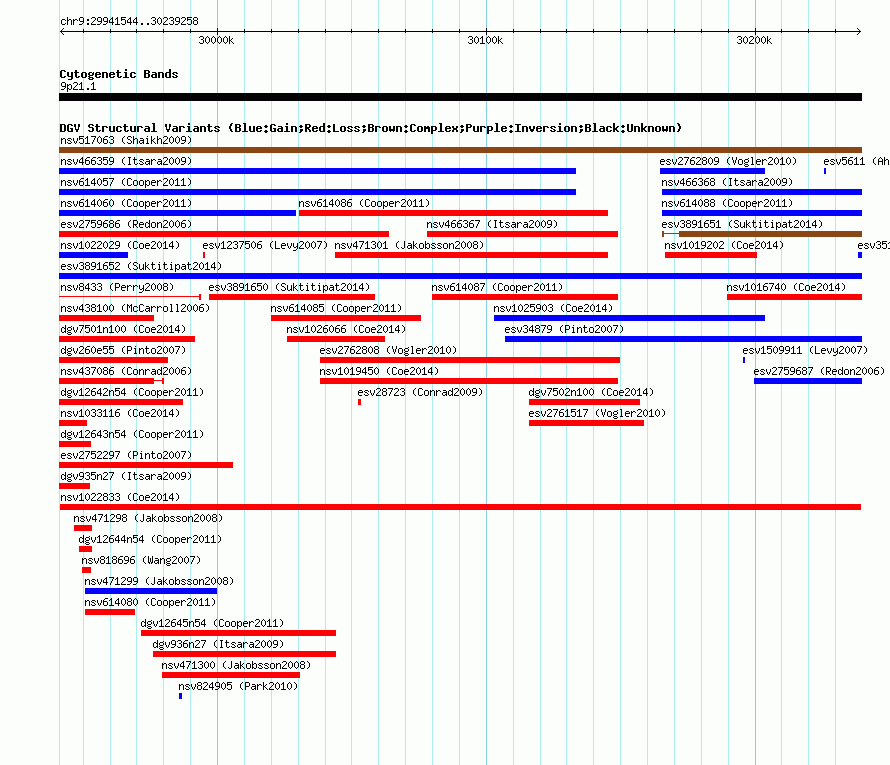Click the Cytogenetic Bands track title
The width and height of the screenshot is (890, 765).
tap(119, 74)
